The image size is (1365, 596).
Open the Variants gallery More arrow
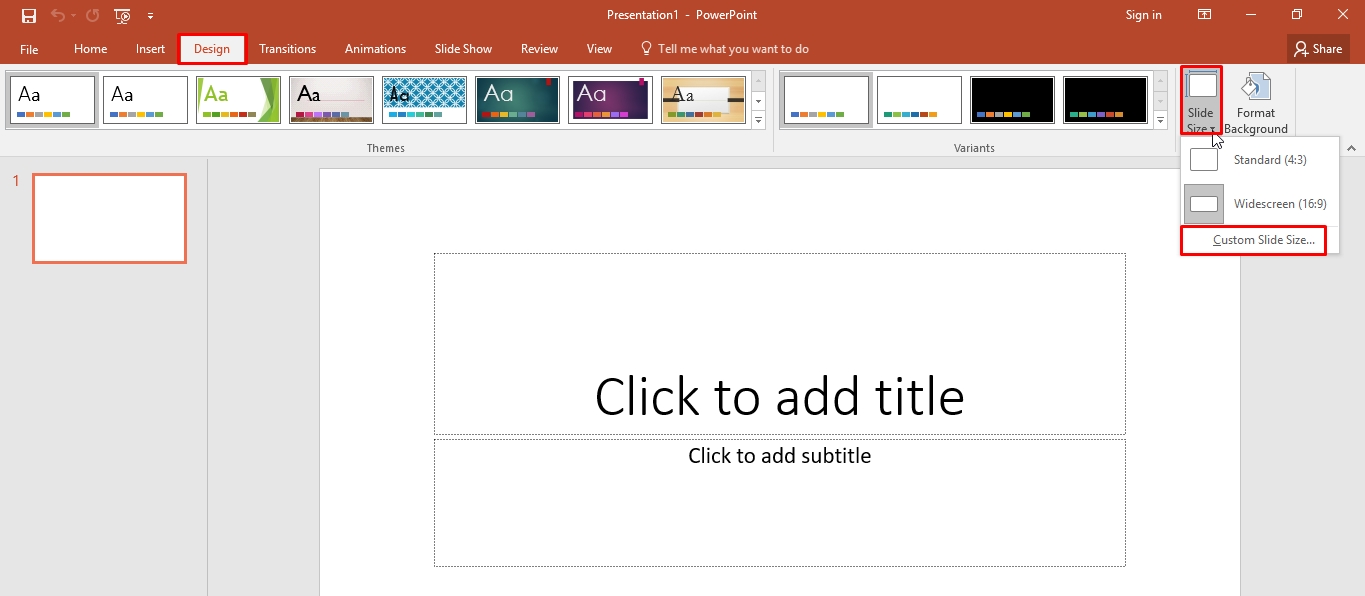[1159, 120]
